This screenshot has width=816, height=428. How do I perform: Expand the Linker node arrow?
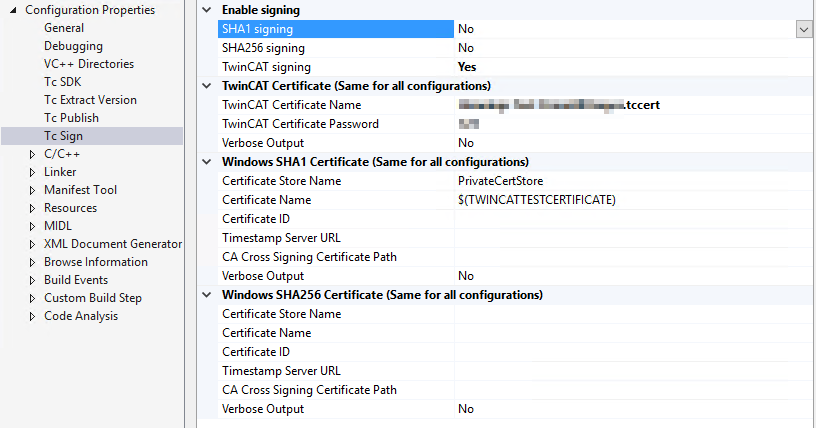(x=32, y=172)
